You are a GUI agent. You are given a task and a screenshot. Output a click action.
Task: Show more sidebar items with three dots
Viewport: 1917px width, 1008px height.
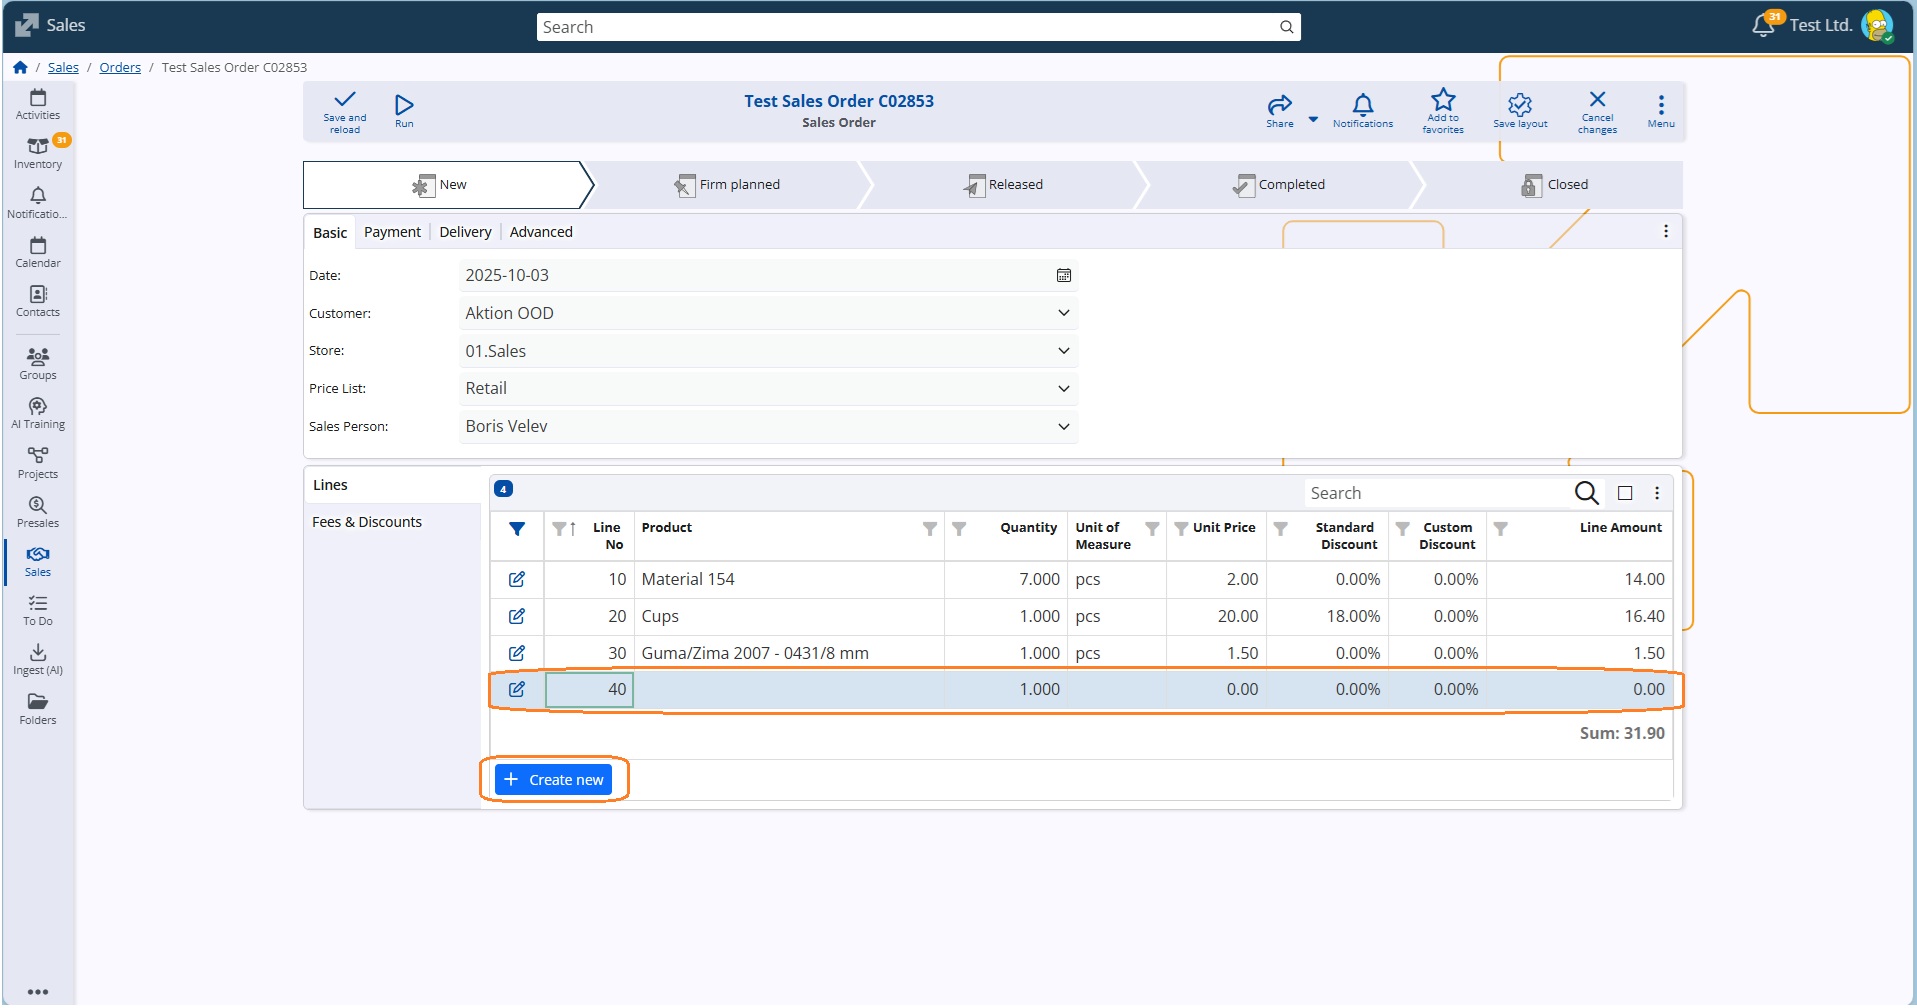click(38, 992)
